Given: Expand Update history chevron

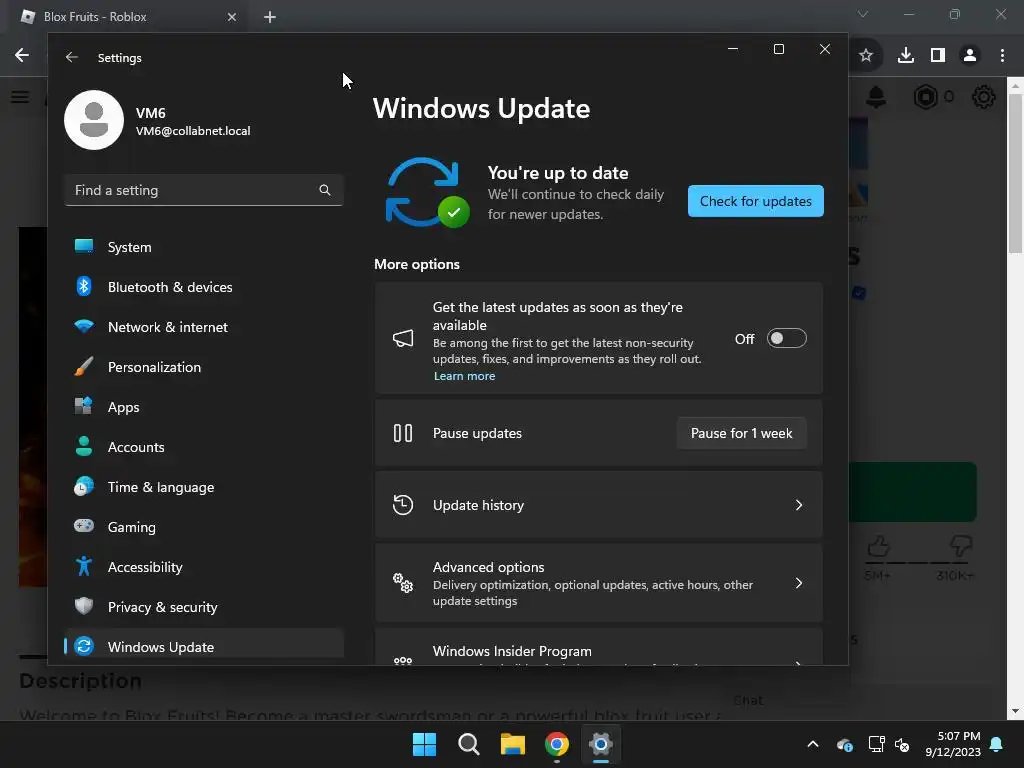Looking at the screenshot, I should point(798,505).
